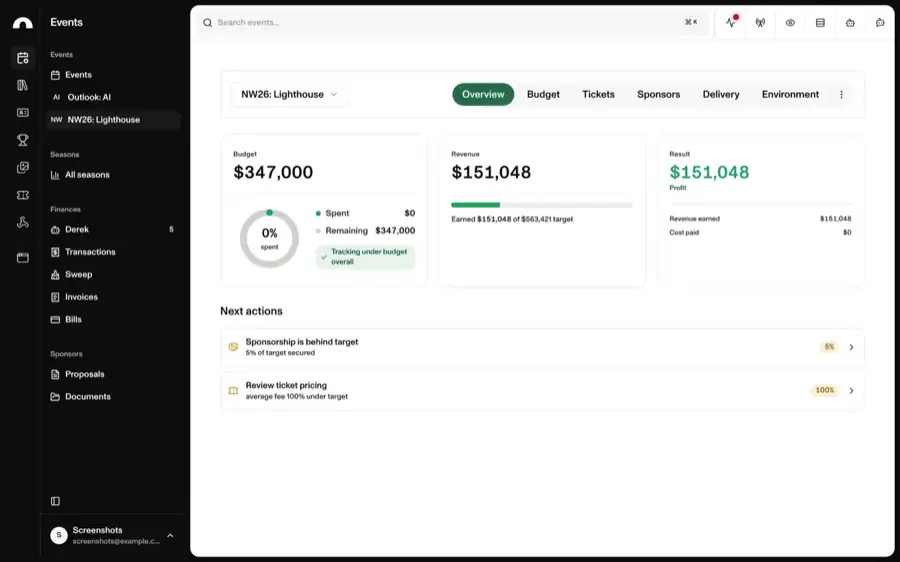Open the browser window rail icon
The width and height of the screenshot is (900, 562).
pyautogui.click(x=22, y=258)
